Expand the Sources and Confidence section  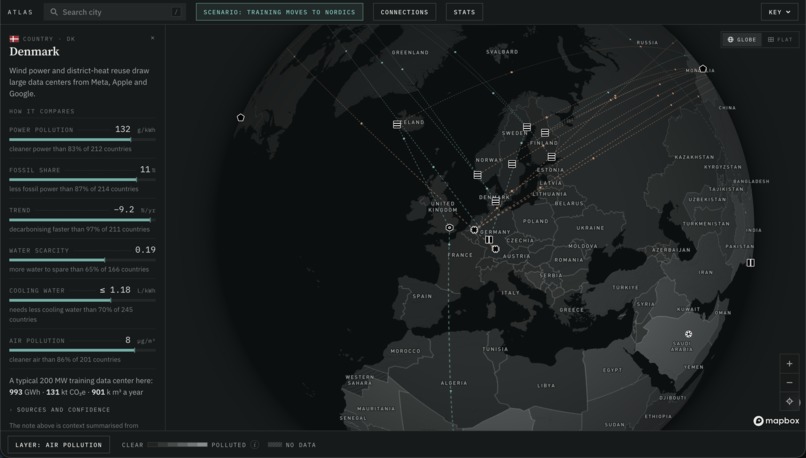60,410
